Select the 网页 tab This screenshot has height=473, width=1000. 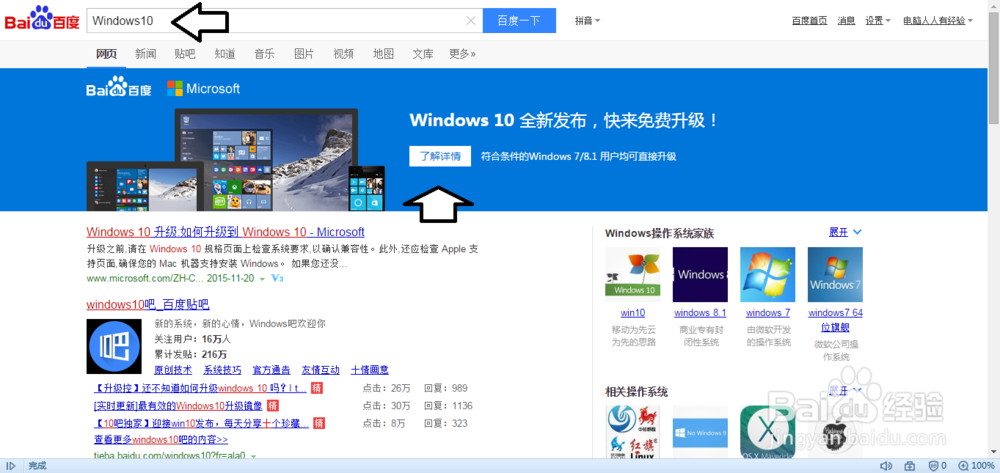106,54
